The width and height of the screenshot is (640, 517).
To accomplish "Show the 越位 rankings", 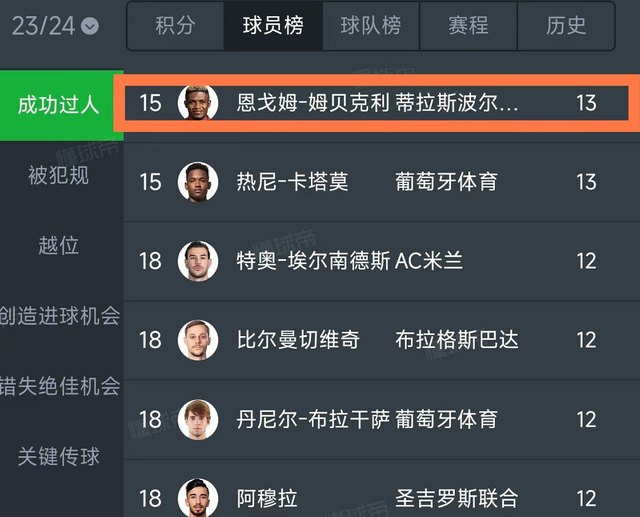I will point(59,245).
